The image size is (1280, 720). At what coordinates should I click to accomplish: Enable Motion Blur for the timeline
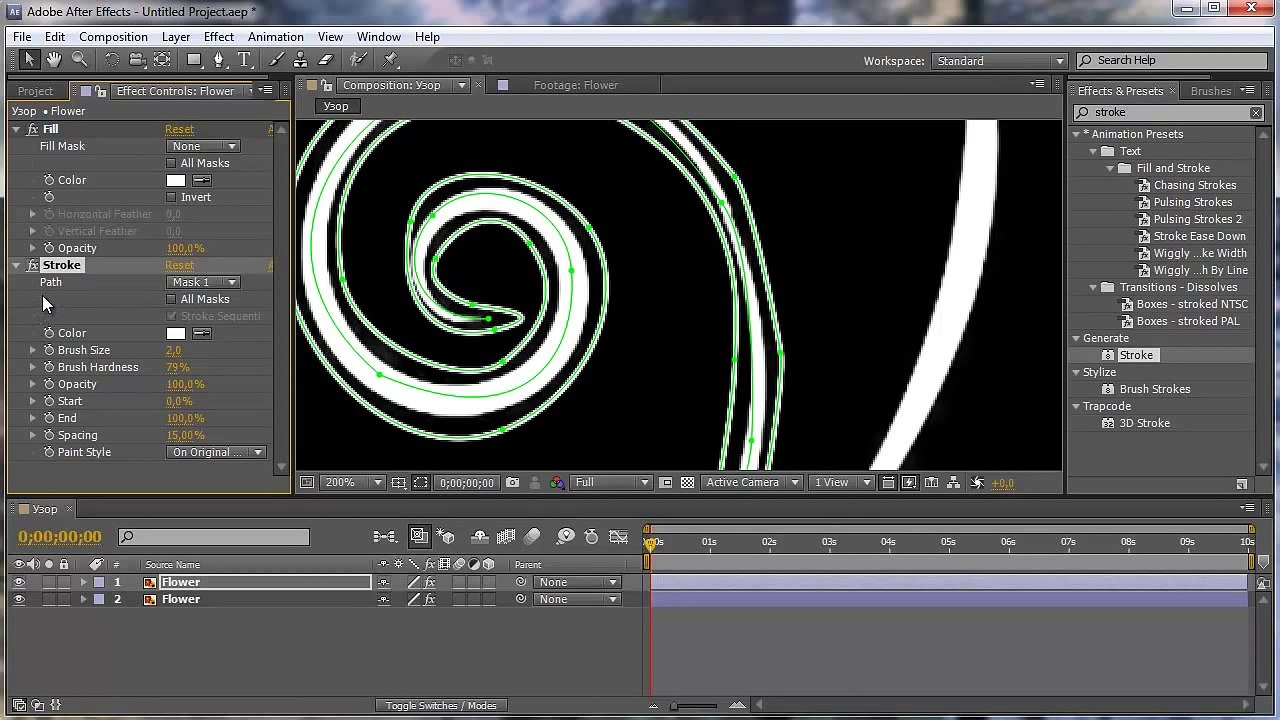tap(532, 537)
